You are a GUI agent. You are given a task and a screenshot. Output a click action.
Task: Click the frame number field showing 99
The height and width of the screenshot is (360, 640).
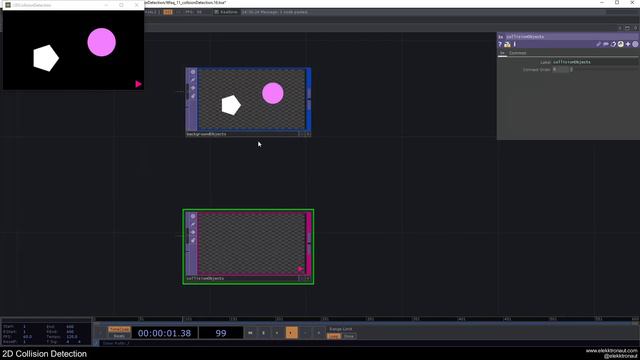pos(221,333)
